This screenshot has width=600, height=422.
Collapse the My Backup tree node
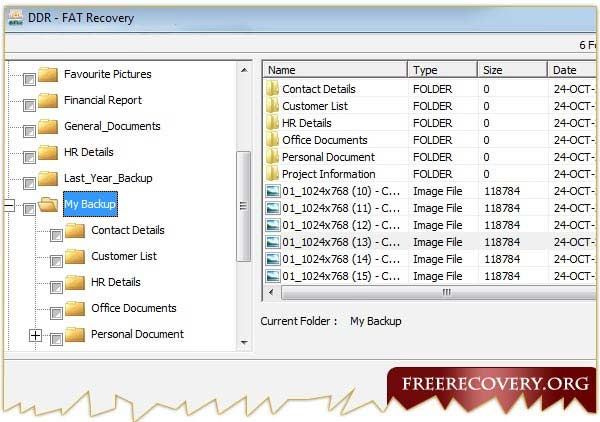pyautogui.click(x=9, y=205)
